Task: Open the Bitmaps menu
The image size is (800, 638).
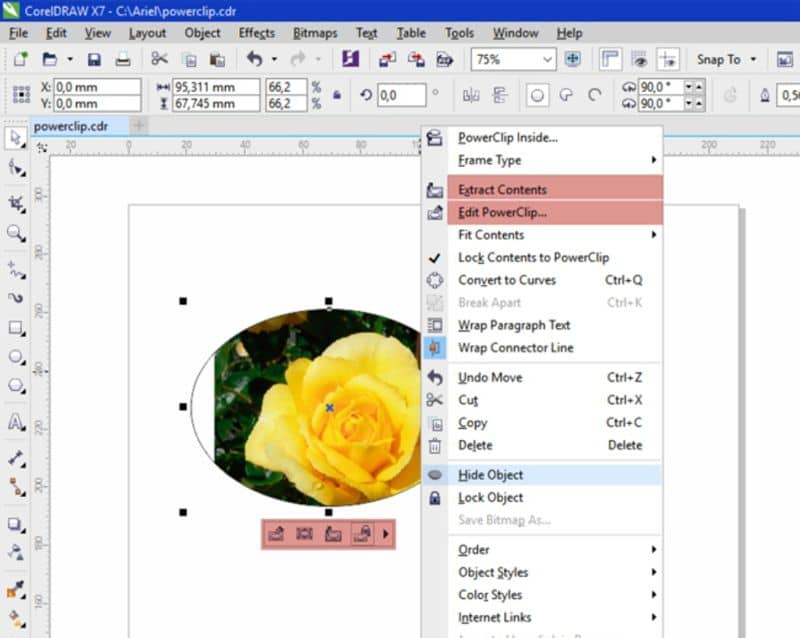Action: [315, 33]
